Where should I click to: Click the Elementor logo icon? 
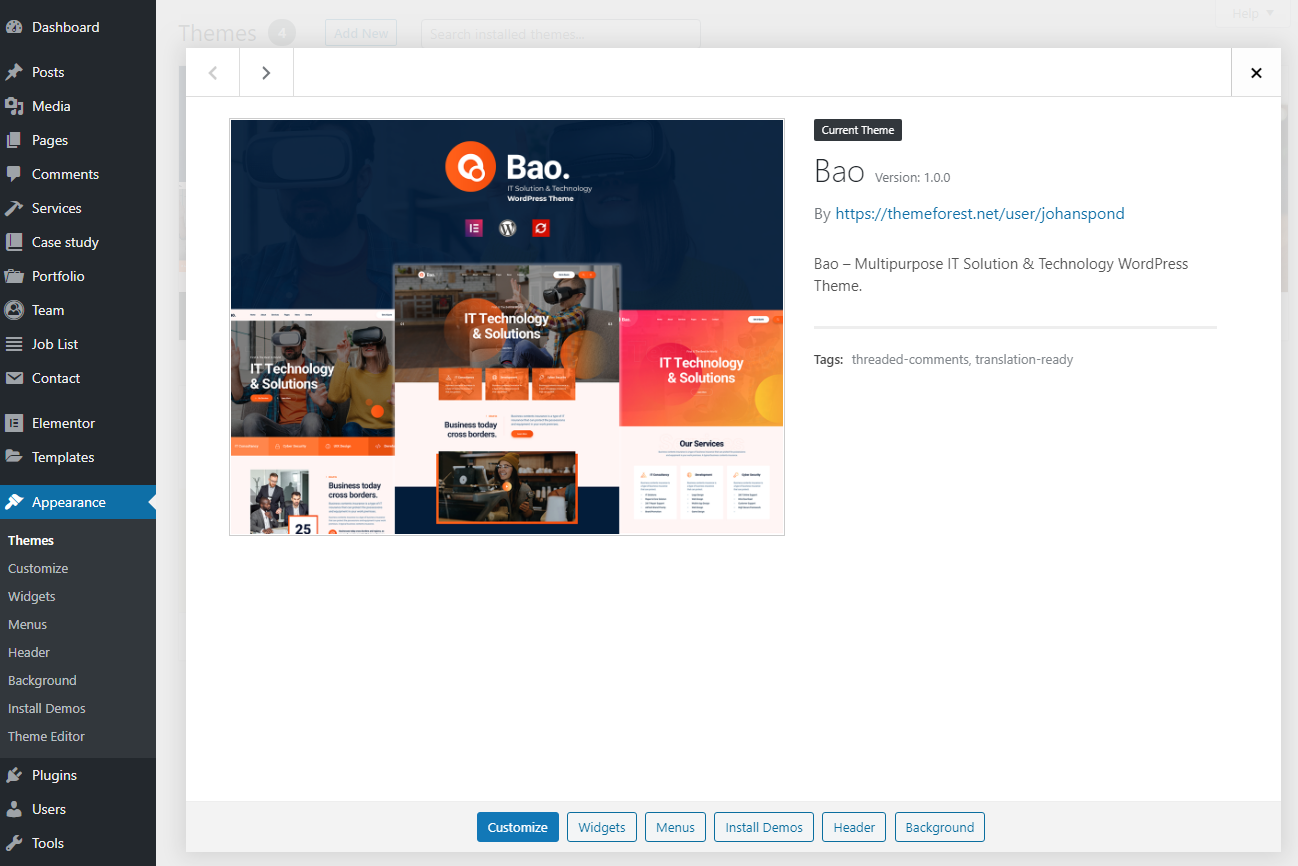coord(14,423)
